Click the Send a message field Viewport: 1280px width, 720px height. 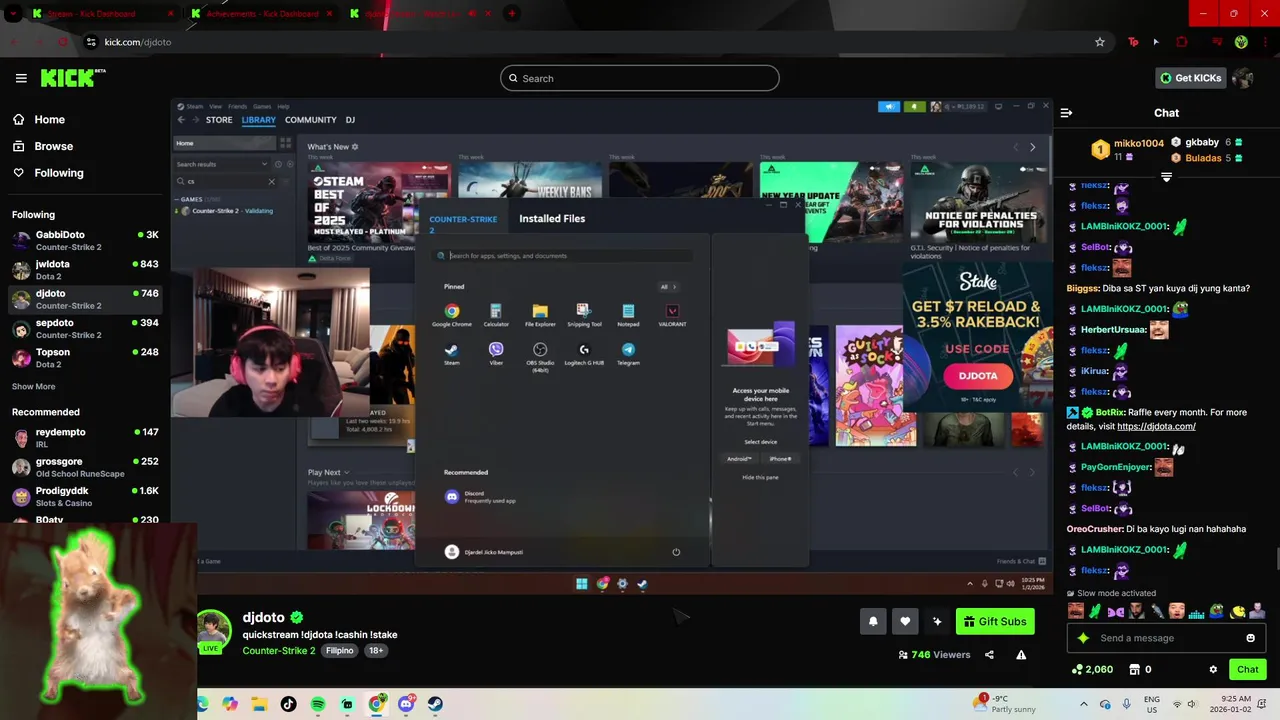coord(1166,638)
